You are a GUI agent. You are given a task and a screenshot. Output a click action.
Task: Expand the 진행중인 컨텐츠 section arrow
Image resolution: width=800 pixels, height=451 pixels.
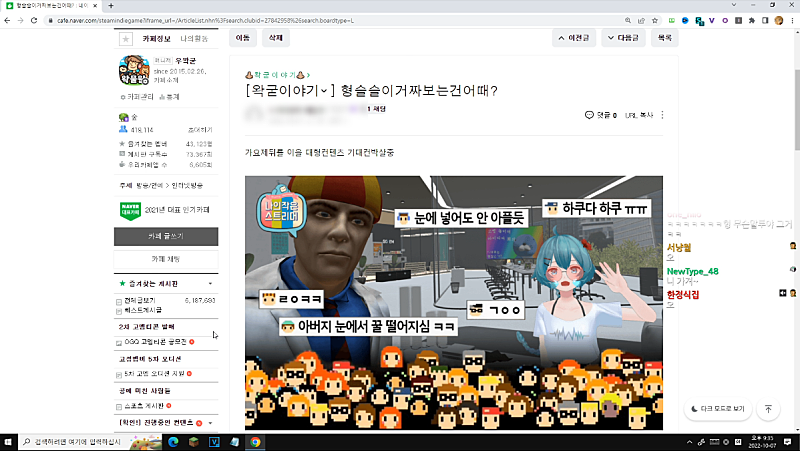[210, 424]
